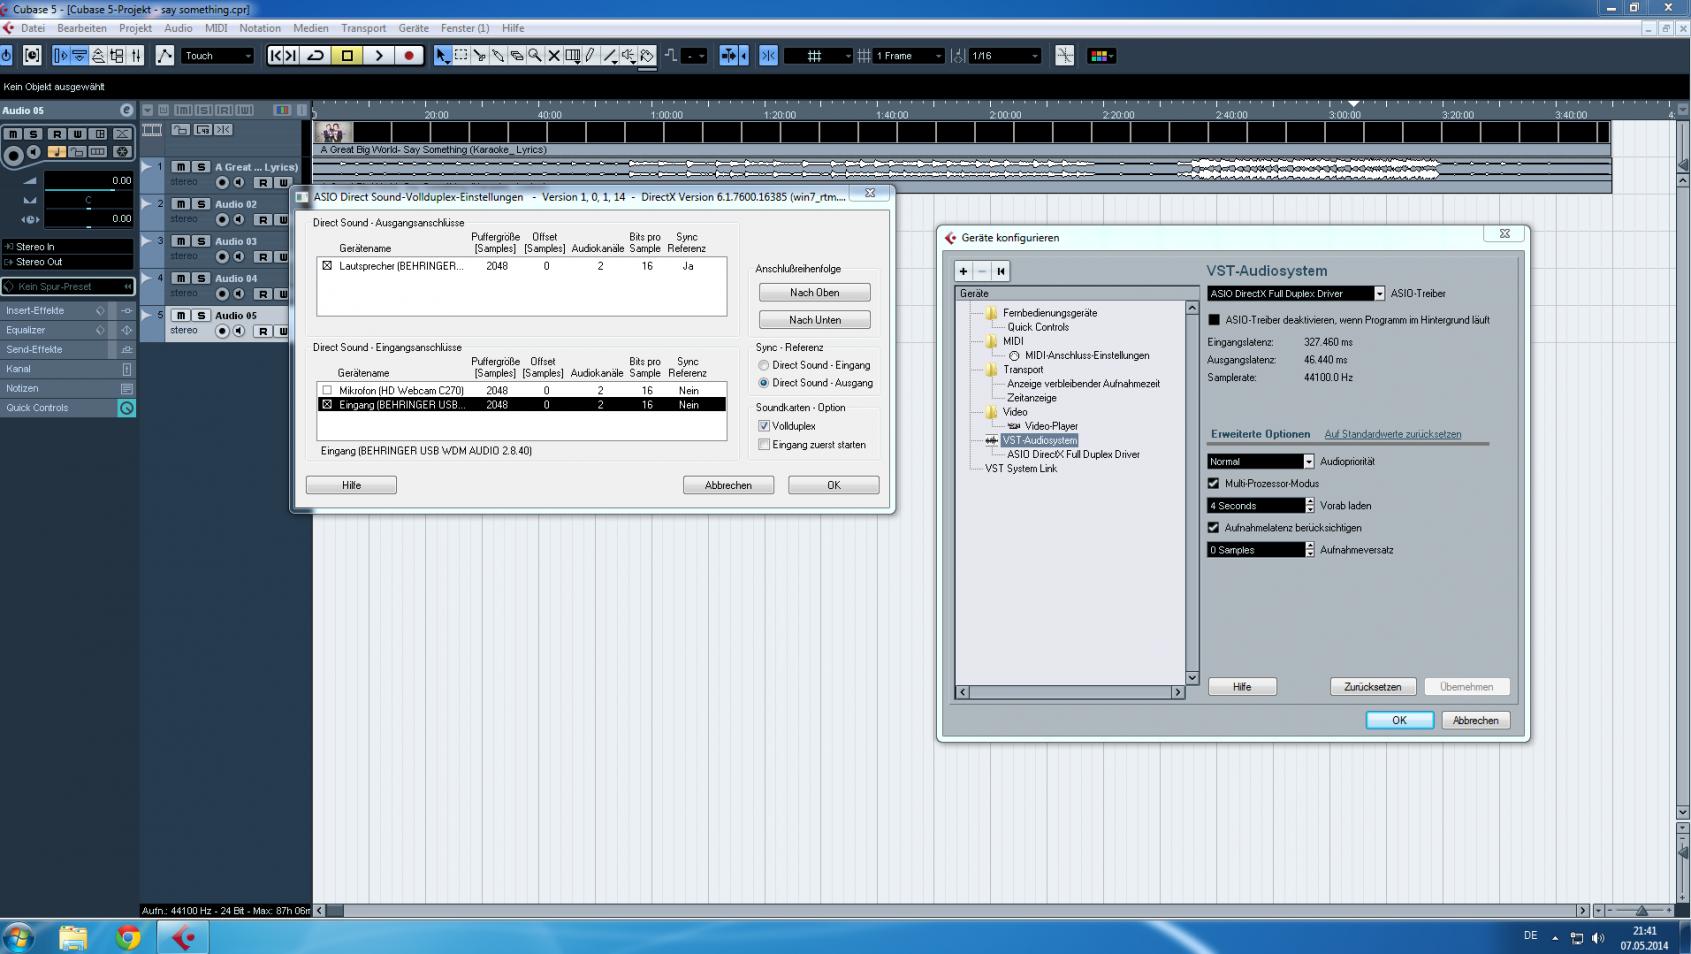The height and width of the screenshot is (954, 1691).
Task: Toggle the Cycle loop button
Action: pyautogui.click(x=316, y=56)
